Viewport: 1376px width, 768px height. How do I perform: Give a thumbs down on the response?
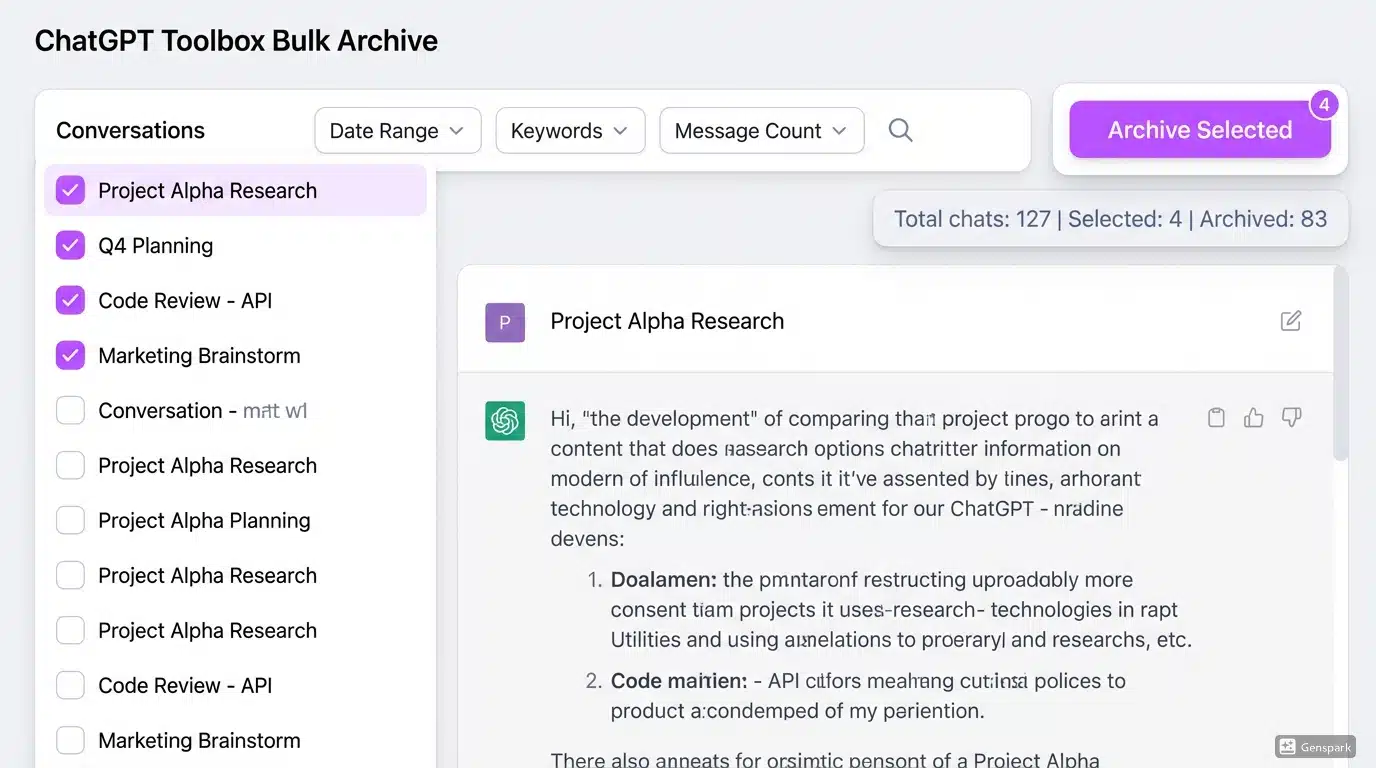pyautogui.click(x=1291, y=417)
